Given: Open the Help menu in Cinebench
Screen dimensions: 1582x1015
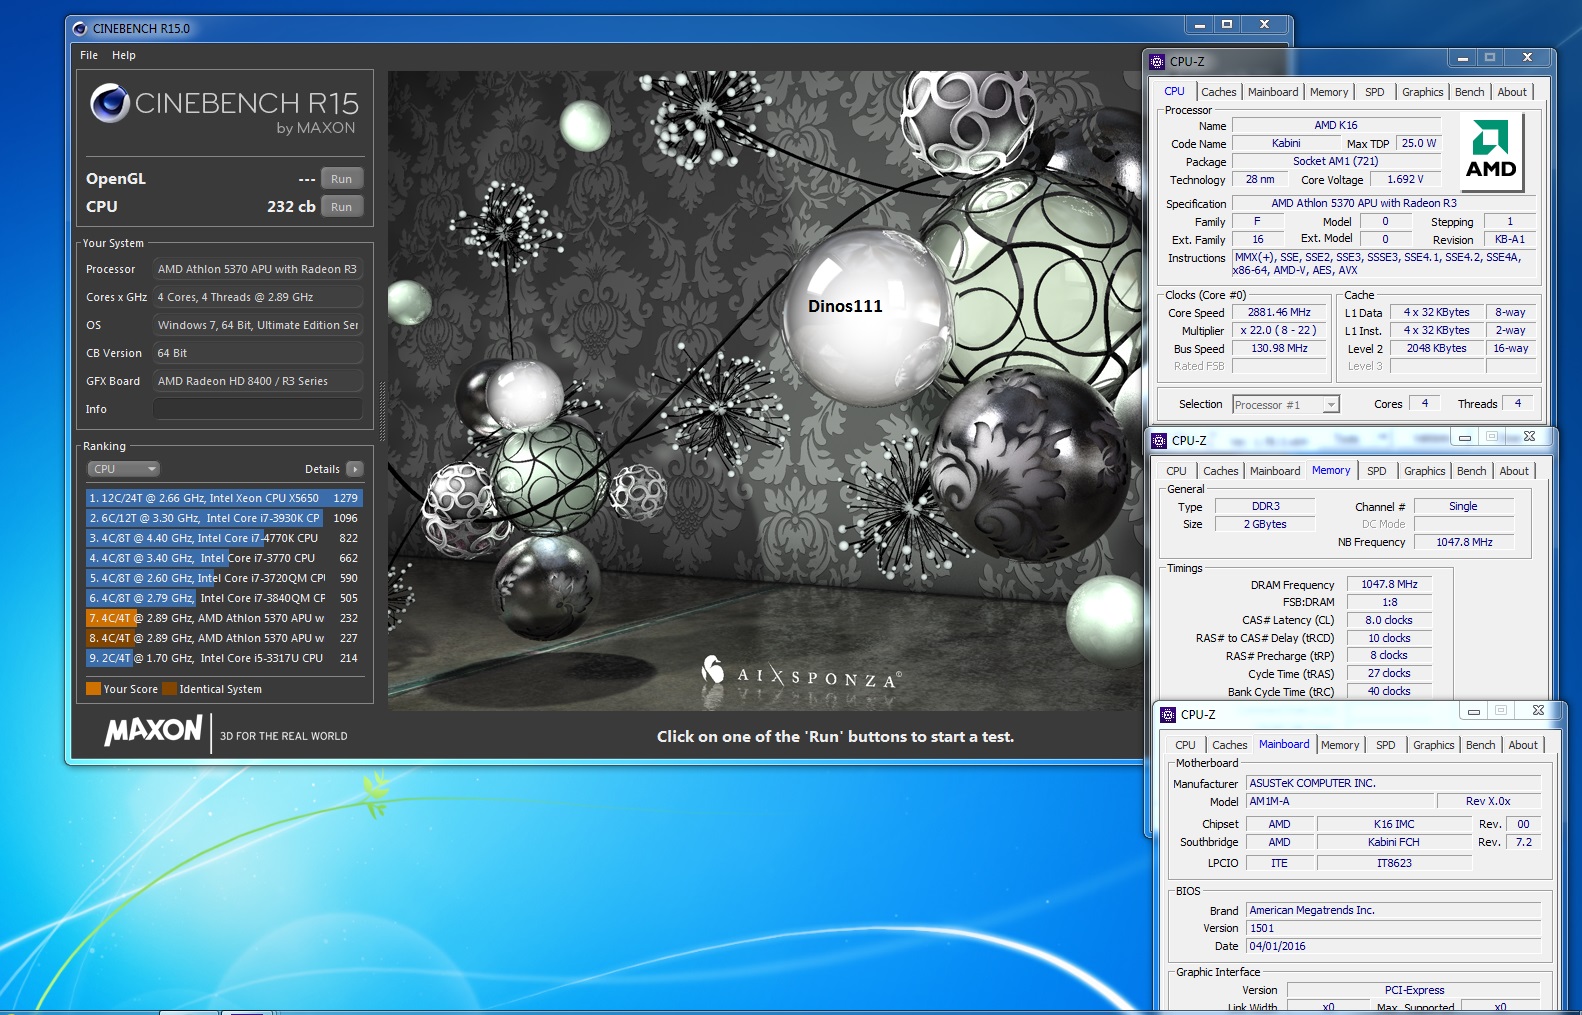Looking at the screenshot, I should click(x=124, y=55).
